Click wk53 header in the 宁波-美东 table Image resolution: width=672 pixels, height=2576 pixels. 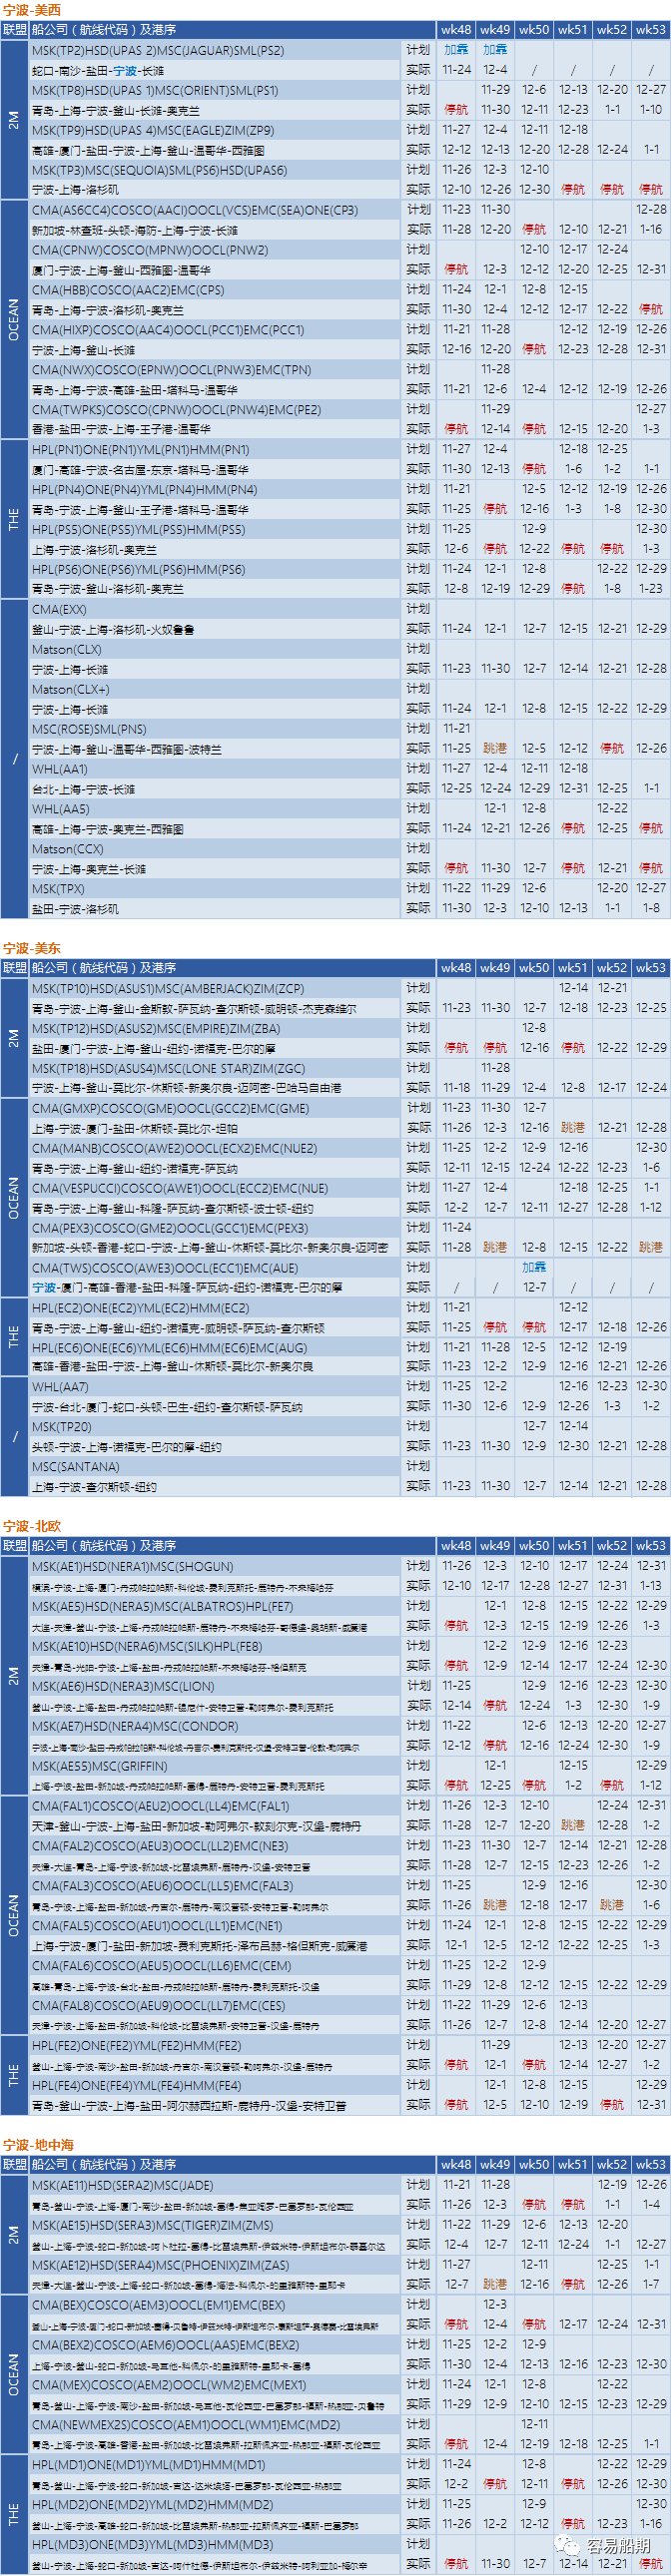coord(651,968)
